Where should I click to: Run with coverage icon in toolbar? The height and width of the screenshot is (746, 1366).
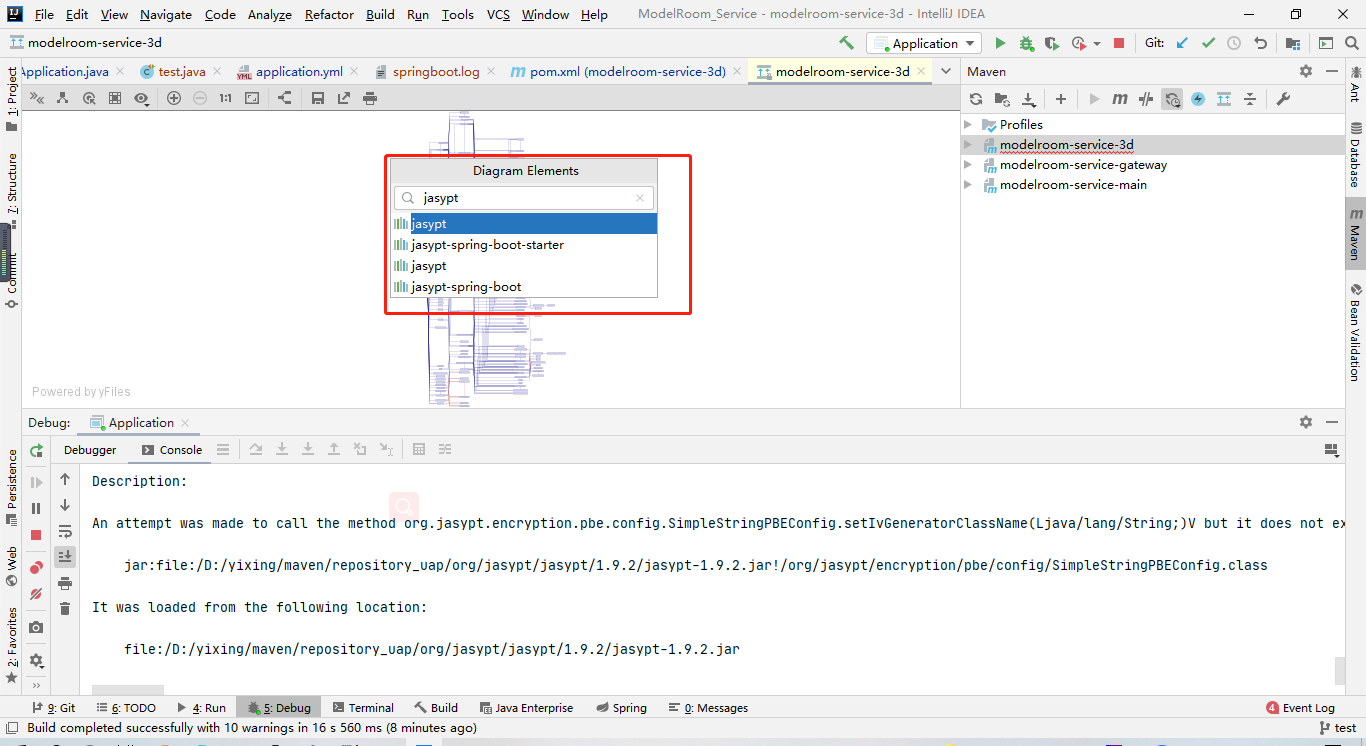pos(1051,43)
